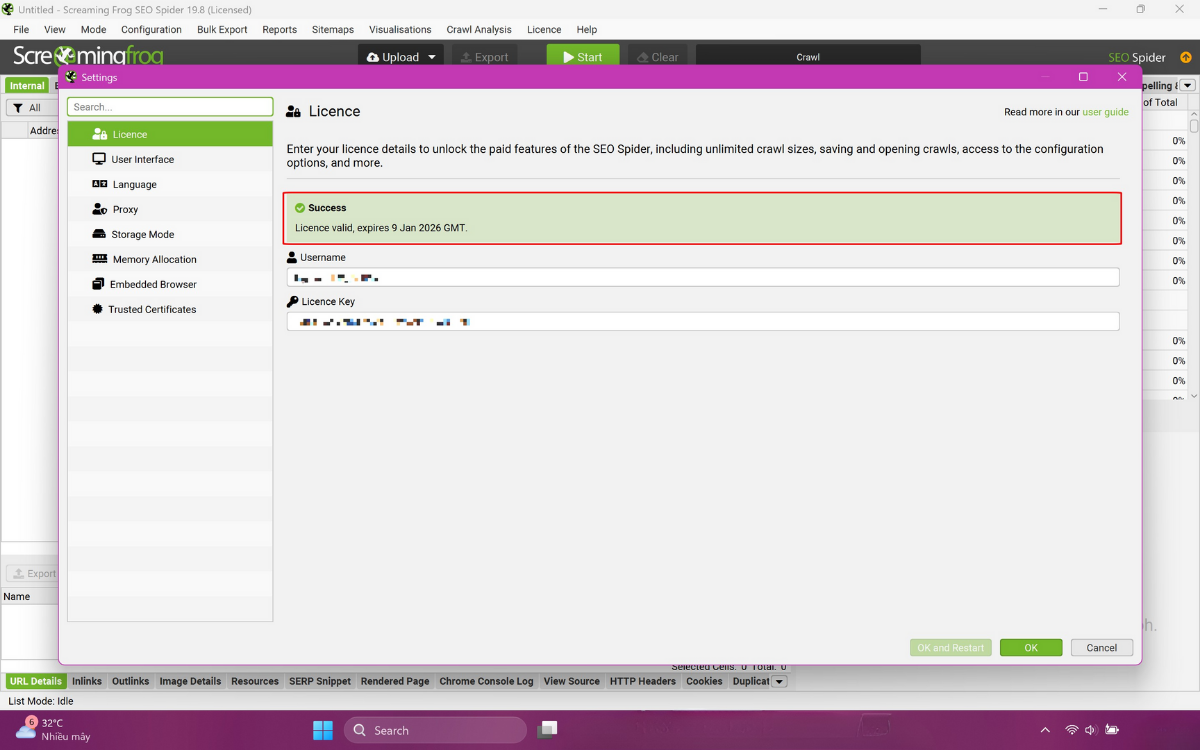This screenshot has height=750, width=1200.
Task: Open the Configuration menu
Action: (x=151, y=29)
